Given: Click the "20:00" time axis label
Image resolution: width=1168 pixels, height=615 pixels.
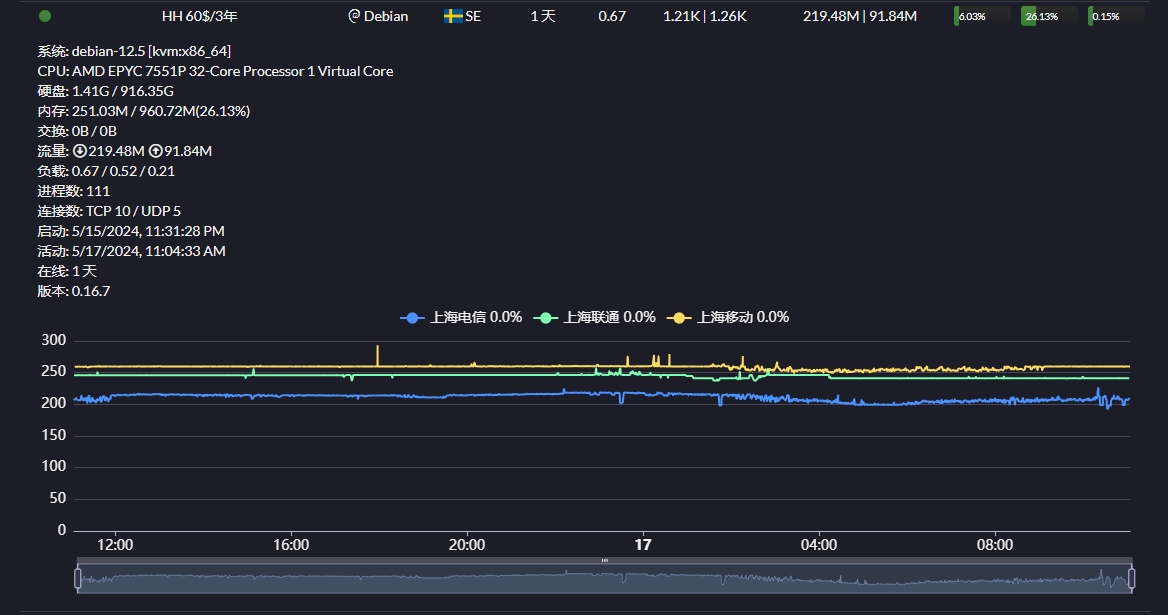Looking at the screenshot, I should pyautogui.click(x=467, y=545).
